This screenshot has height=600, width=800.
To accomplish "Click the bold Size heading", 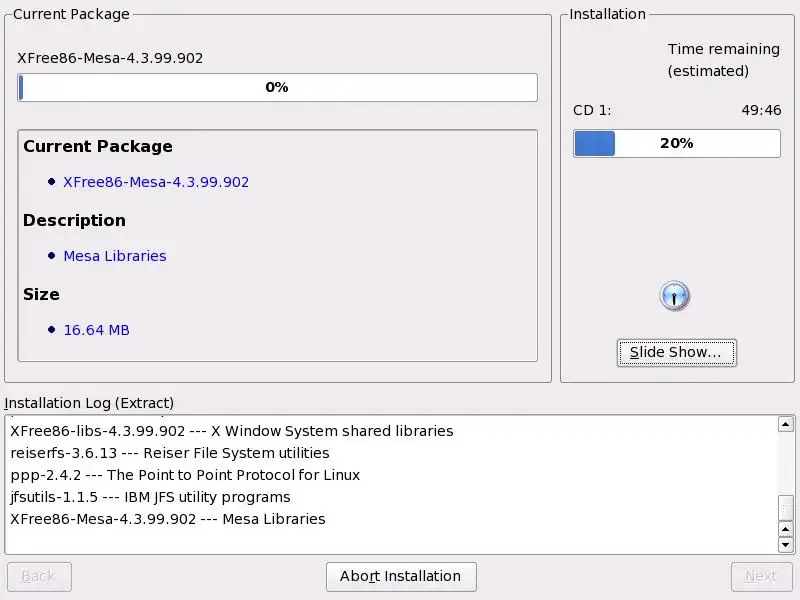I will click(41, 294).
